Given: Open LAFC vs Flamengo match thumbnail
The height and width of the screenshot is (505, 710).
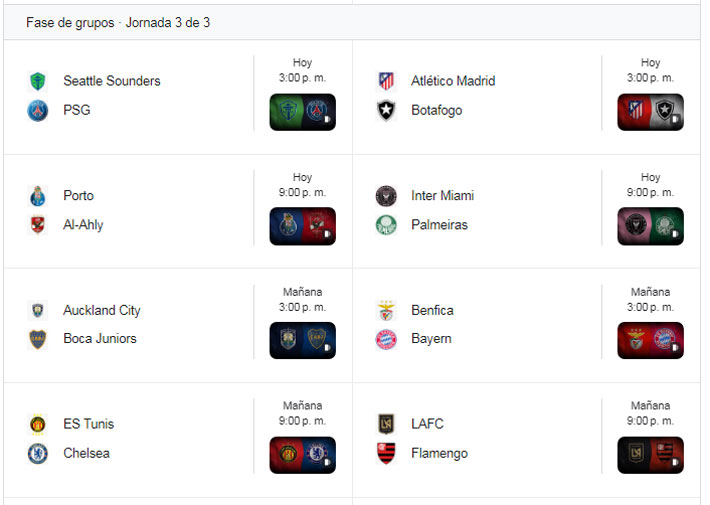Looking at the screenshot, I should tap(650, 454).
